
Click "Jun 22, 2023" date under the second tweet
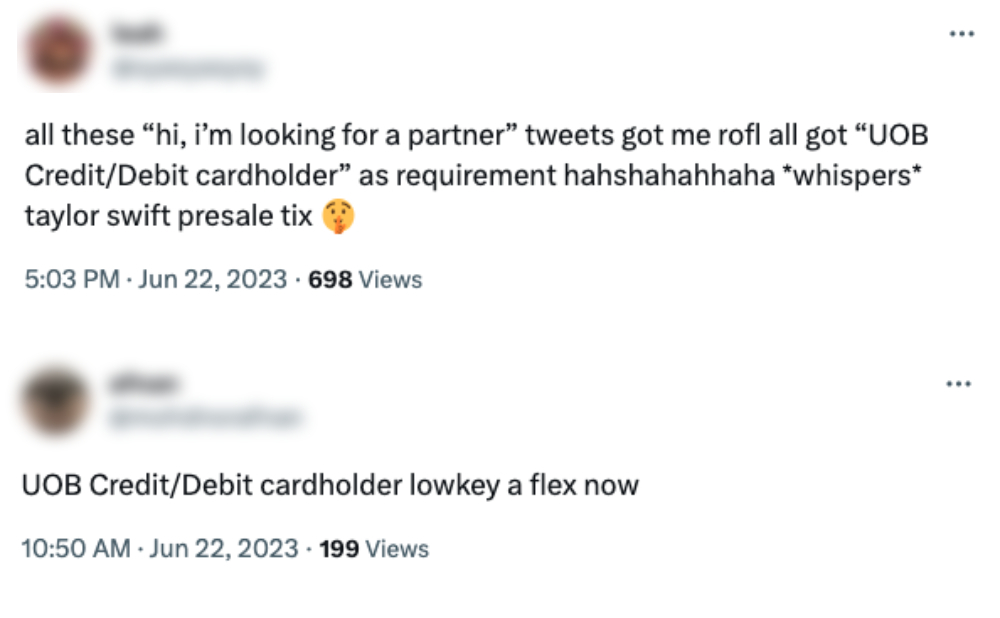point(223,549)
